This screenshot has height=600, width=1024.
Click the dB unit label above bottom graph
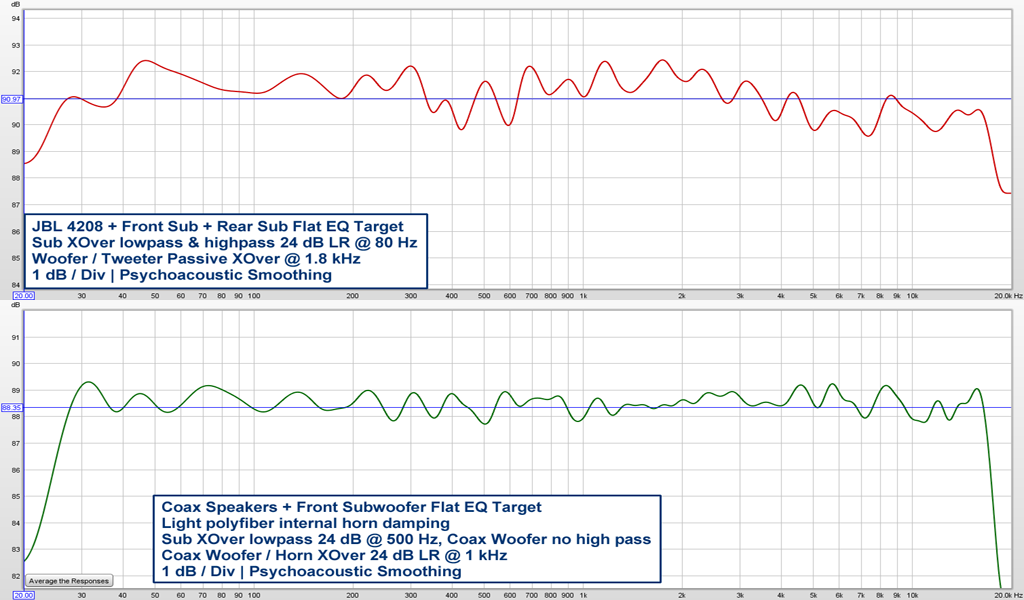coord(14,305)
